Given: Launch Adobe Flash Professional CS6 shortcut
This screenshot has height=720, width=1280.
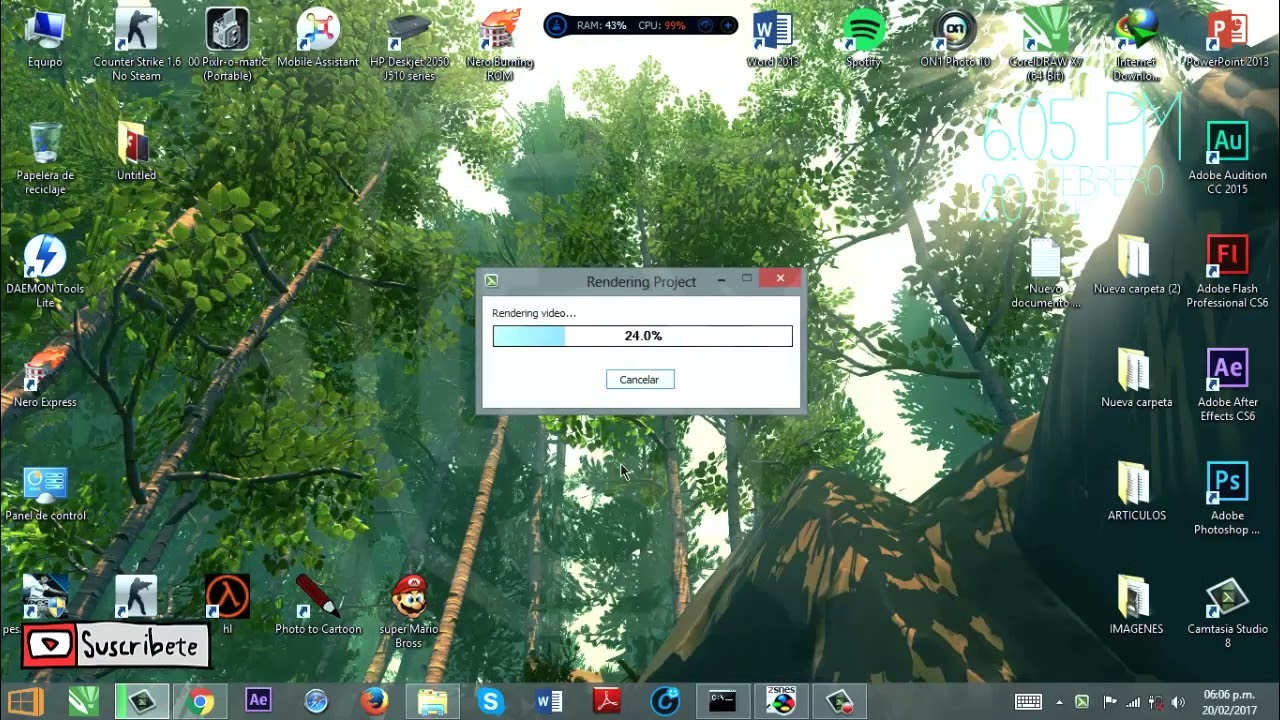Looking at the screenshot, I should 1227,257.
